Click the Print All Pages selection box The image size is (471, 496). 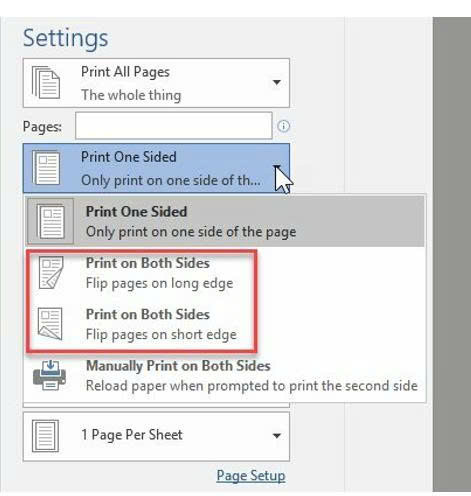[156, 83]
